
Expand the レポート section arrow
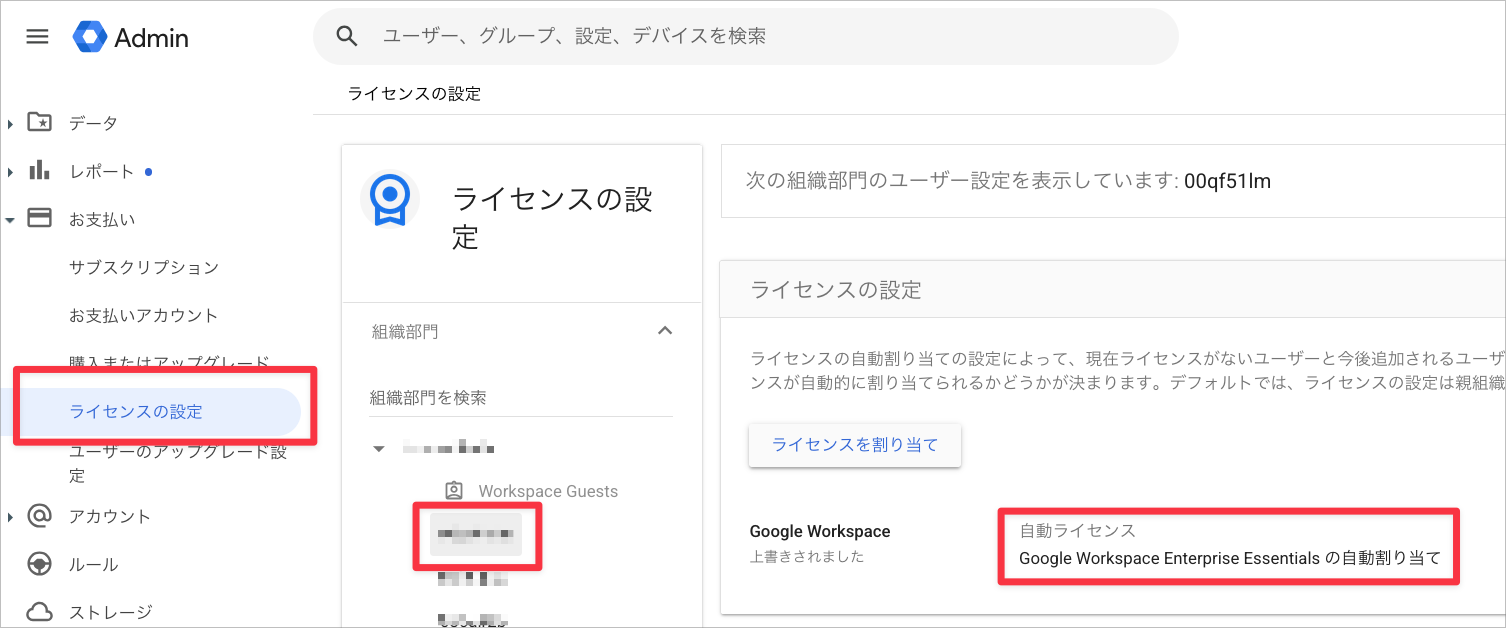10,172
